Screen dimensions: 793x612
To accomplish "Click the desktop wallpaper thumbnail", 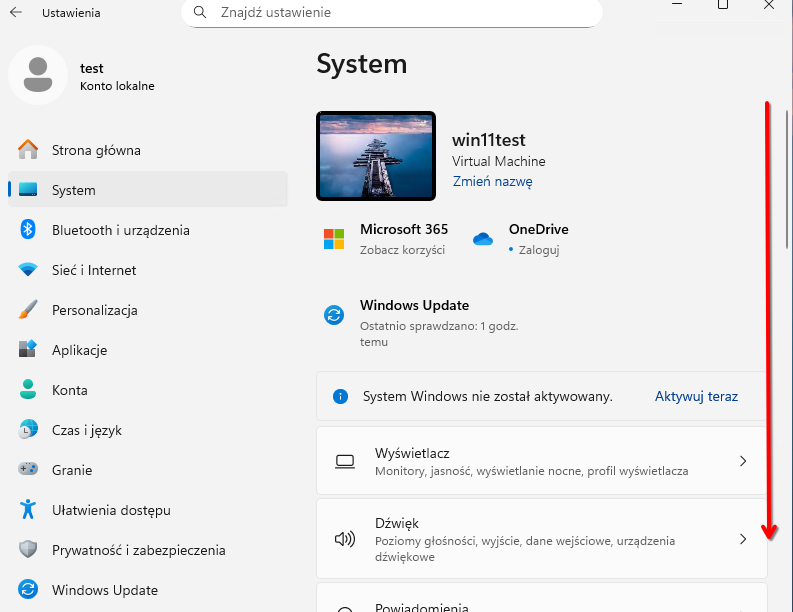I will tap(376, 156).
